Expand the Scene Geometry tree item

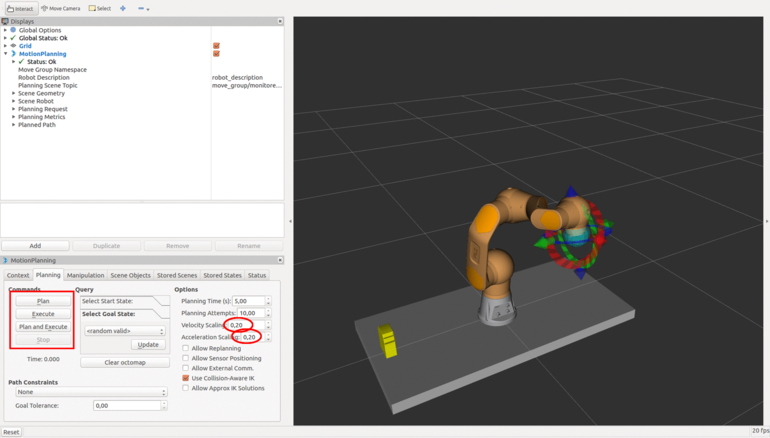[14, 93]
